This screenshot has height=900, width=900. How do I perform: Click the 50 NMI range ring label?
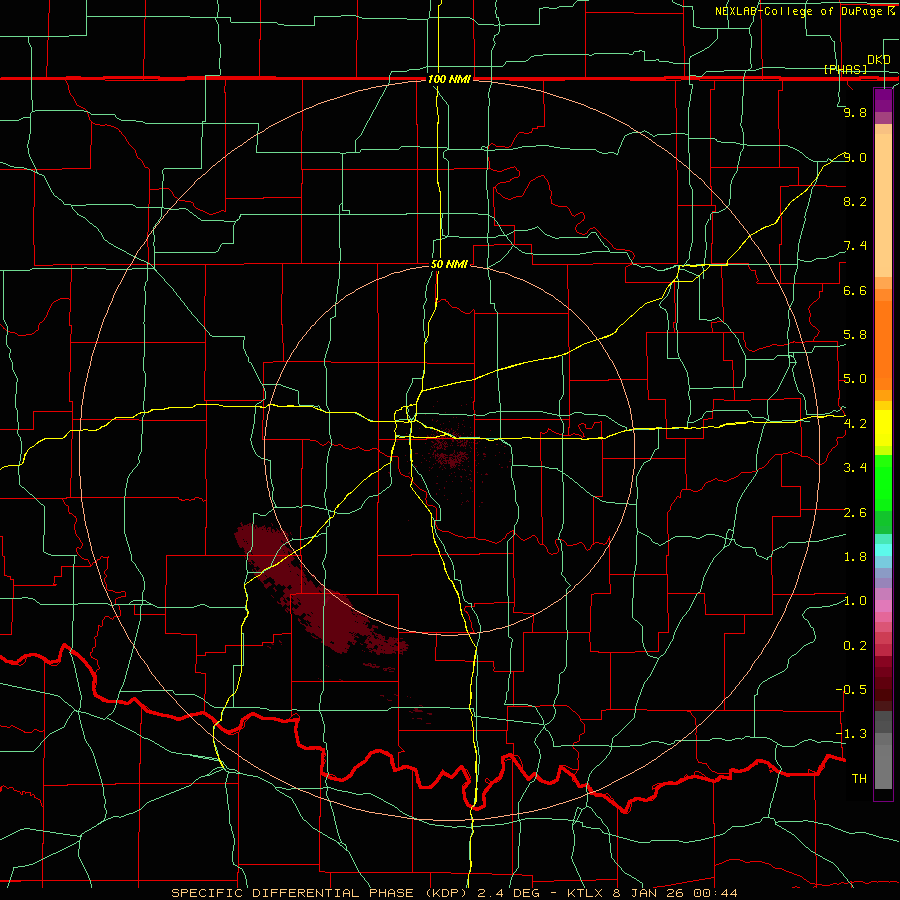click(x=449, y=265)
